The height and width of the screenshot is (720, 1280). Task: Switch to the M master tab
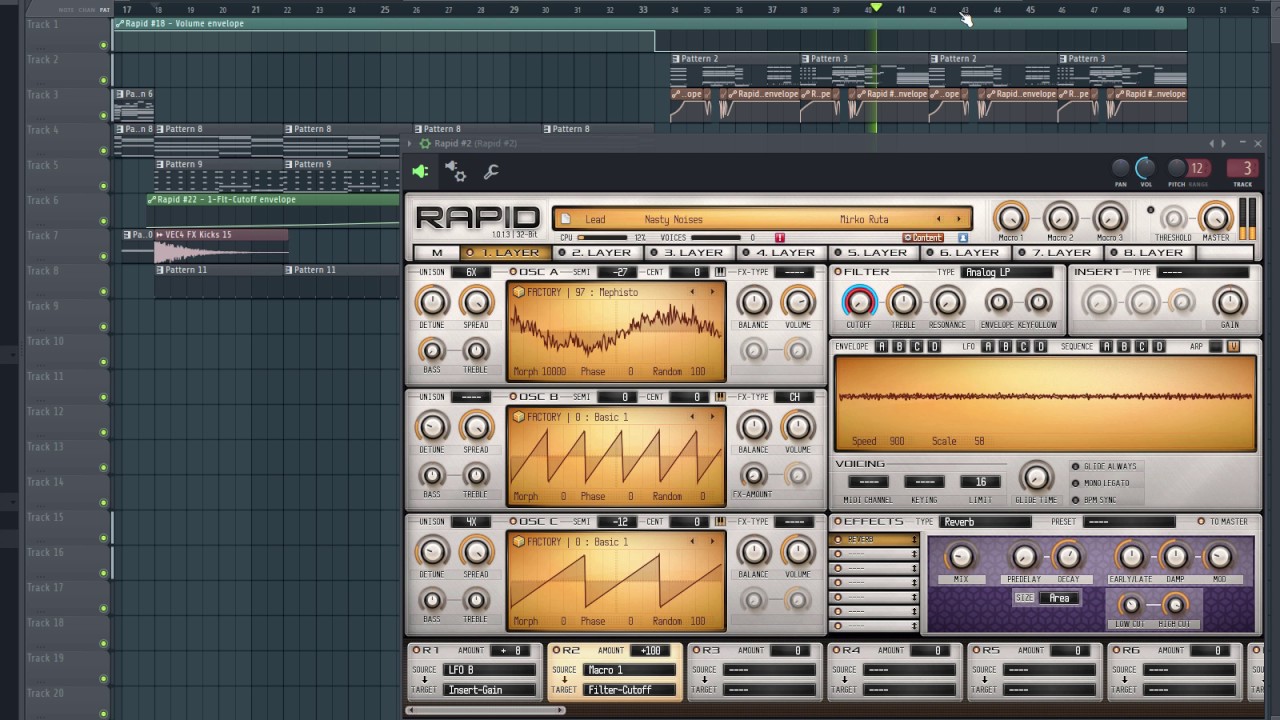coord(437,253)
